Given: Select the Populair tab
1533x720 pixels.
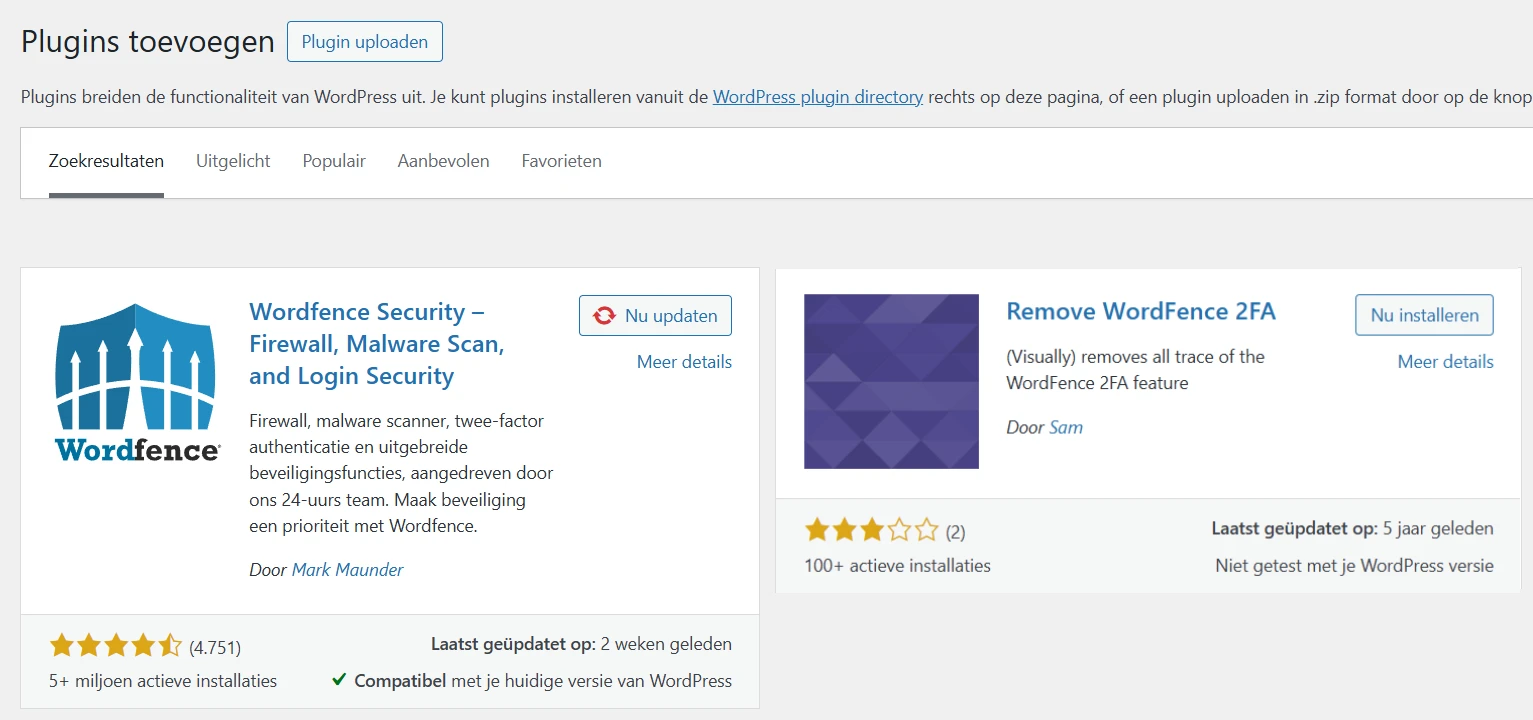Looking at the screenshot, I should coord(334,161).
